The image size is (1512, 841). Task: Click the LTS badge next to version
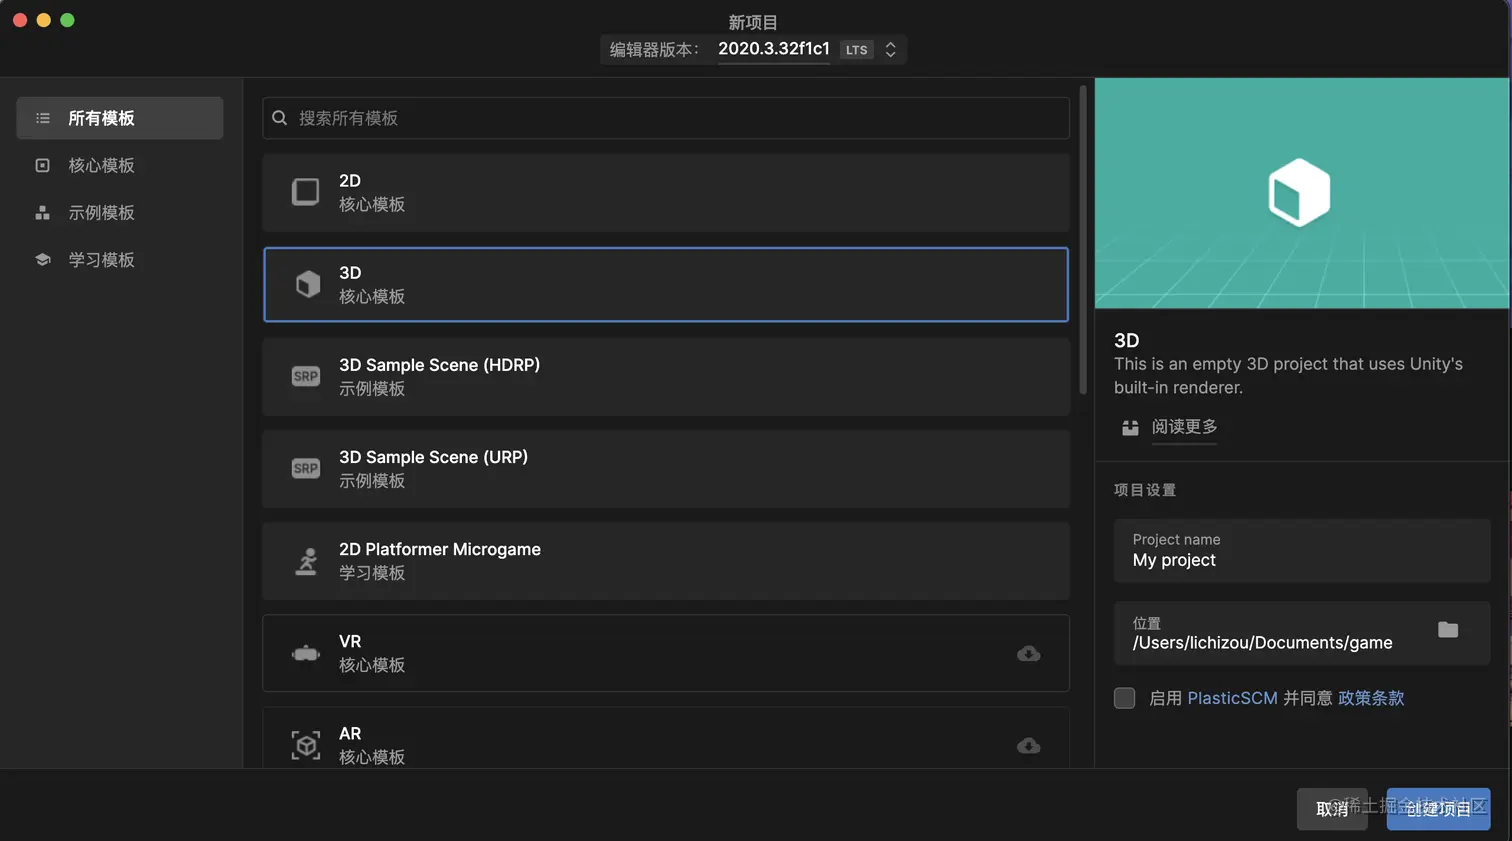point(857,50)
